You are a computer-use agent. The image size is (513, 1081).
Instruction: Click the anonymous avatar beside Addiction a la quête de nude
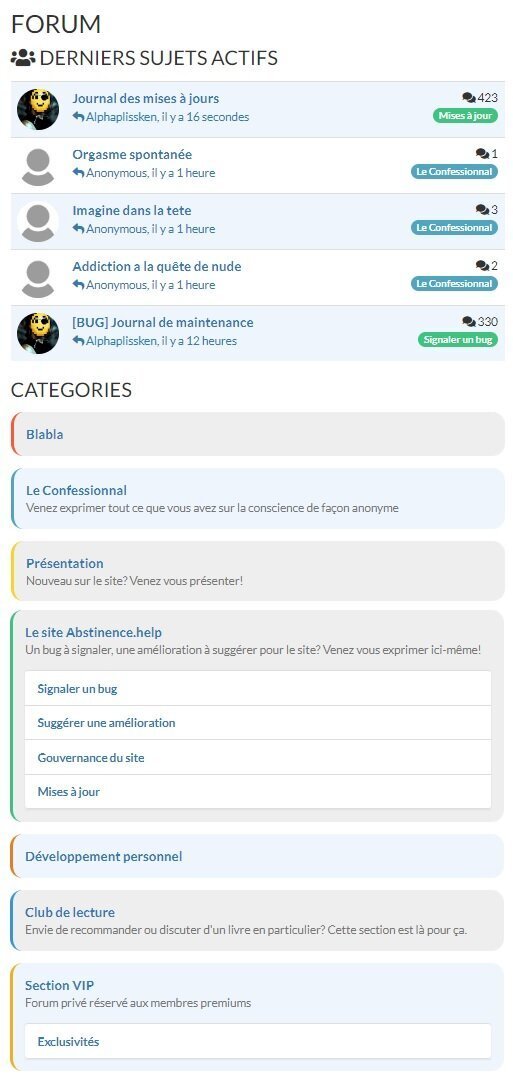pos(38,277)
